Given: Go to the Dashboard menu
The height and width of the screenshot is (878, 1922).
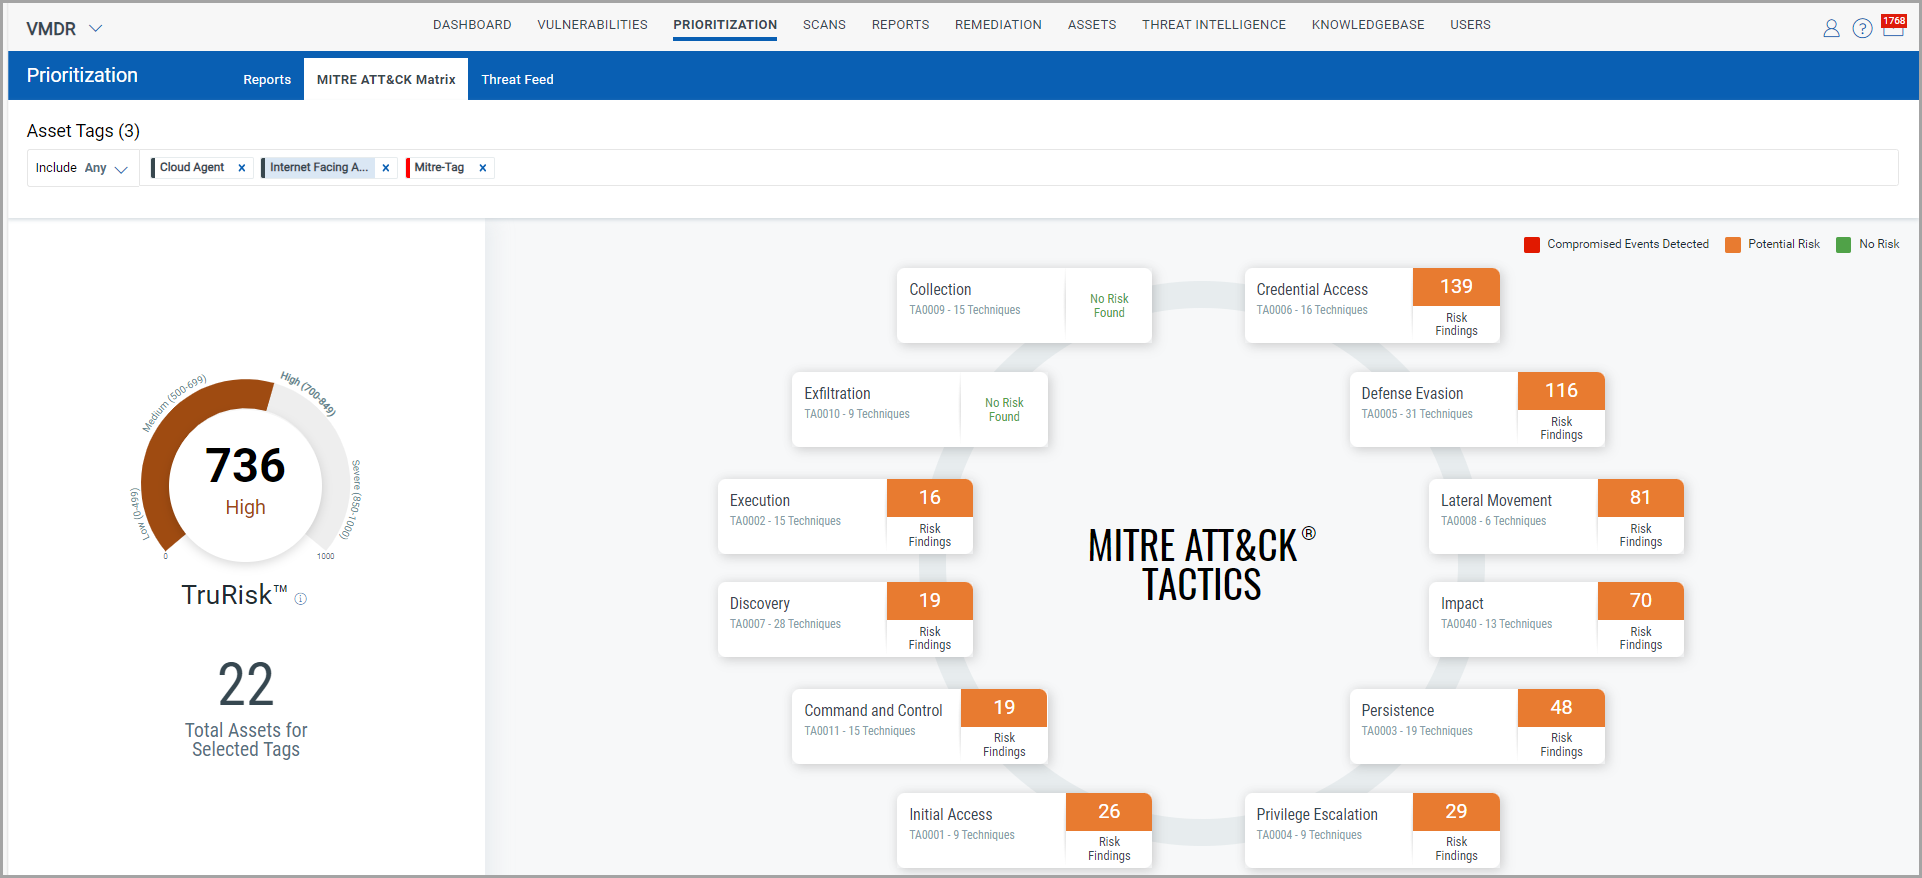Looking at the screenshot, I should (x=472, y=25).
